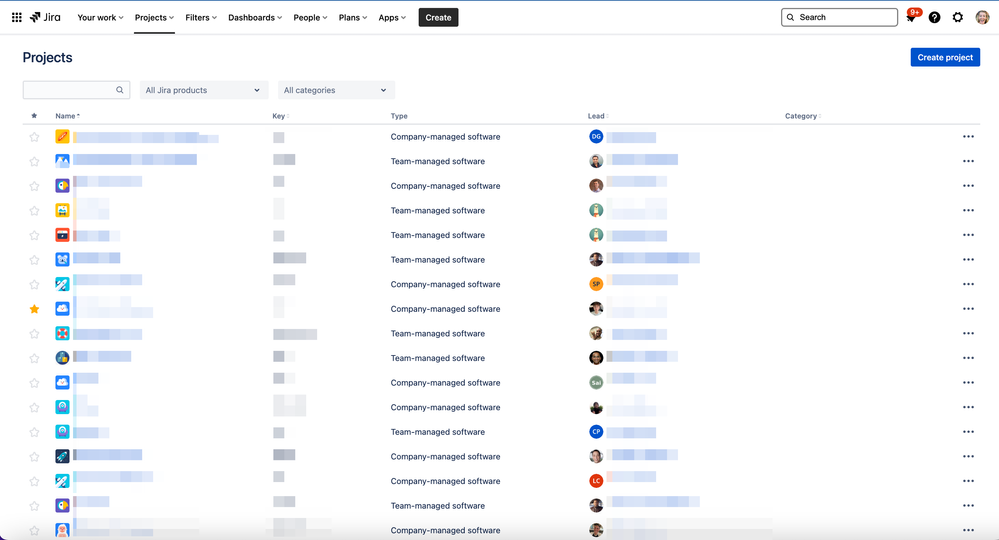This screenshot has width=999, height=540.
Task: Click into the projects filter text box
Action: click(76, 90)
